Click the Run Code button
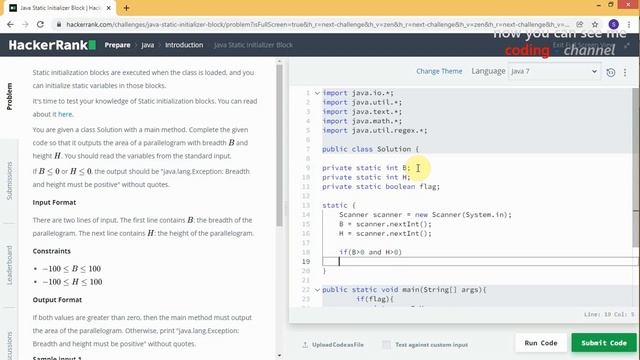Viewport: 640px width, 360px height. (x=541, y=343)
